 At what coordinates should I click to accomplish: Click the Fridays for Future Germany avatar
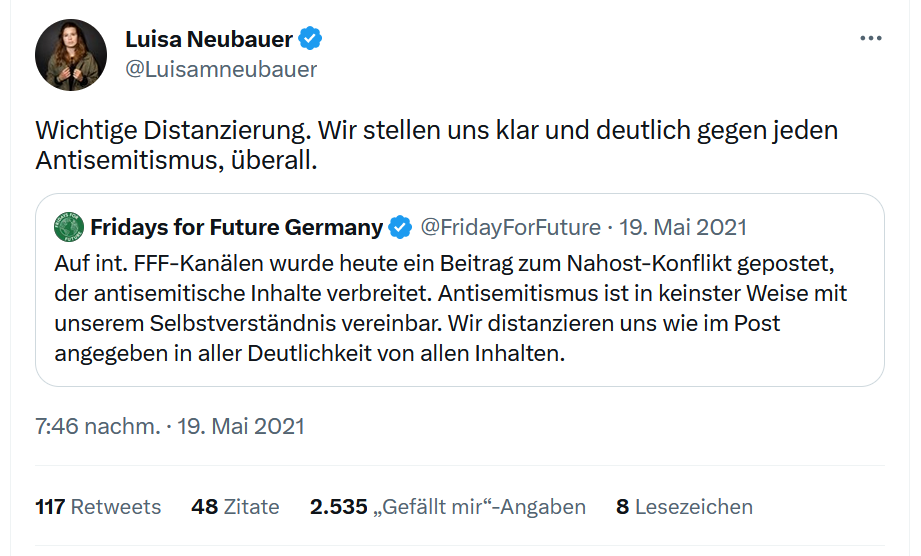pos(69,227)
